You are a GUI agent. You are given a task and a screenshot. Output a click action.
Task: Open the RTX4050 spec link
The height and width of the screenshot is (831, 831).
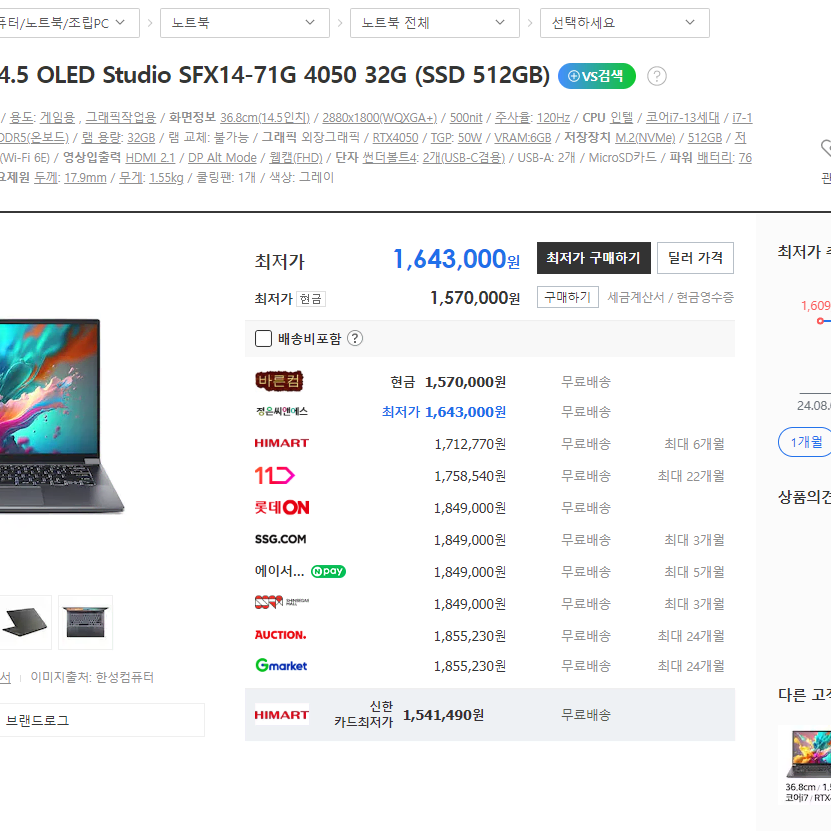click(395, 138)
